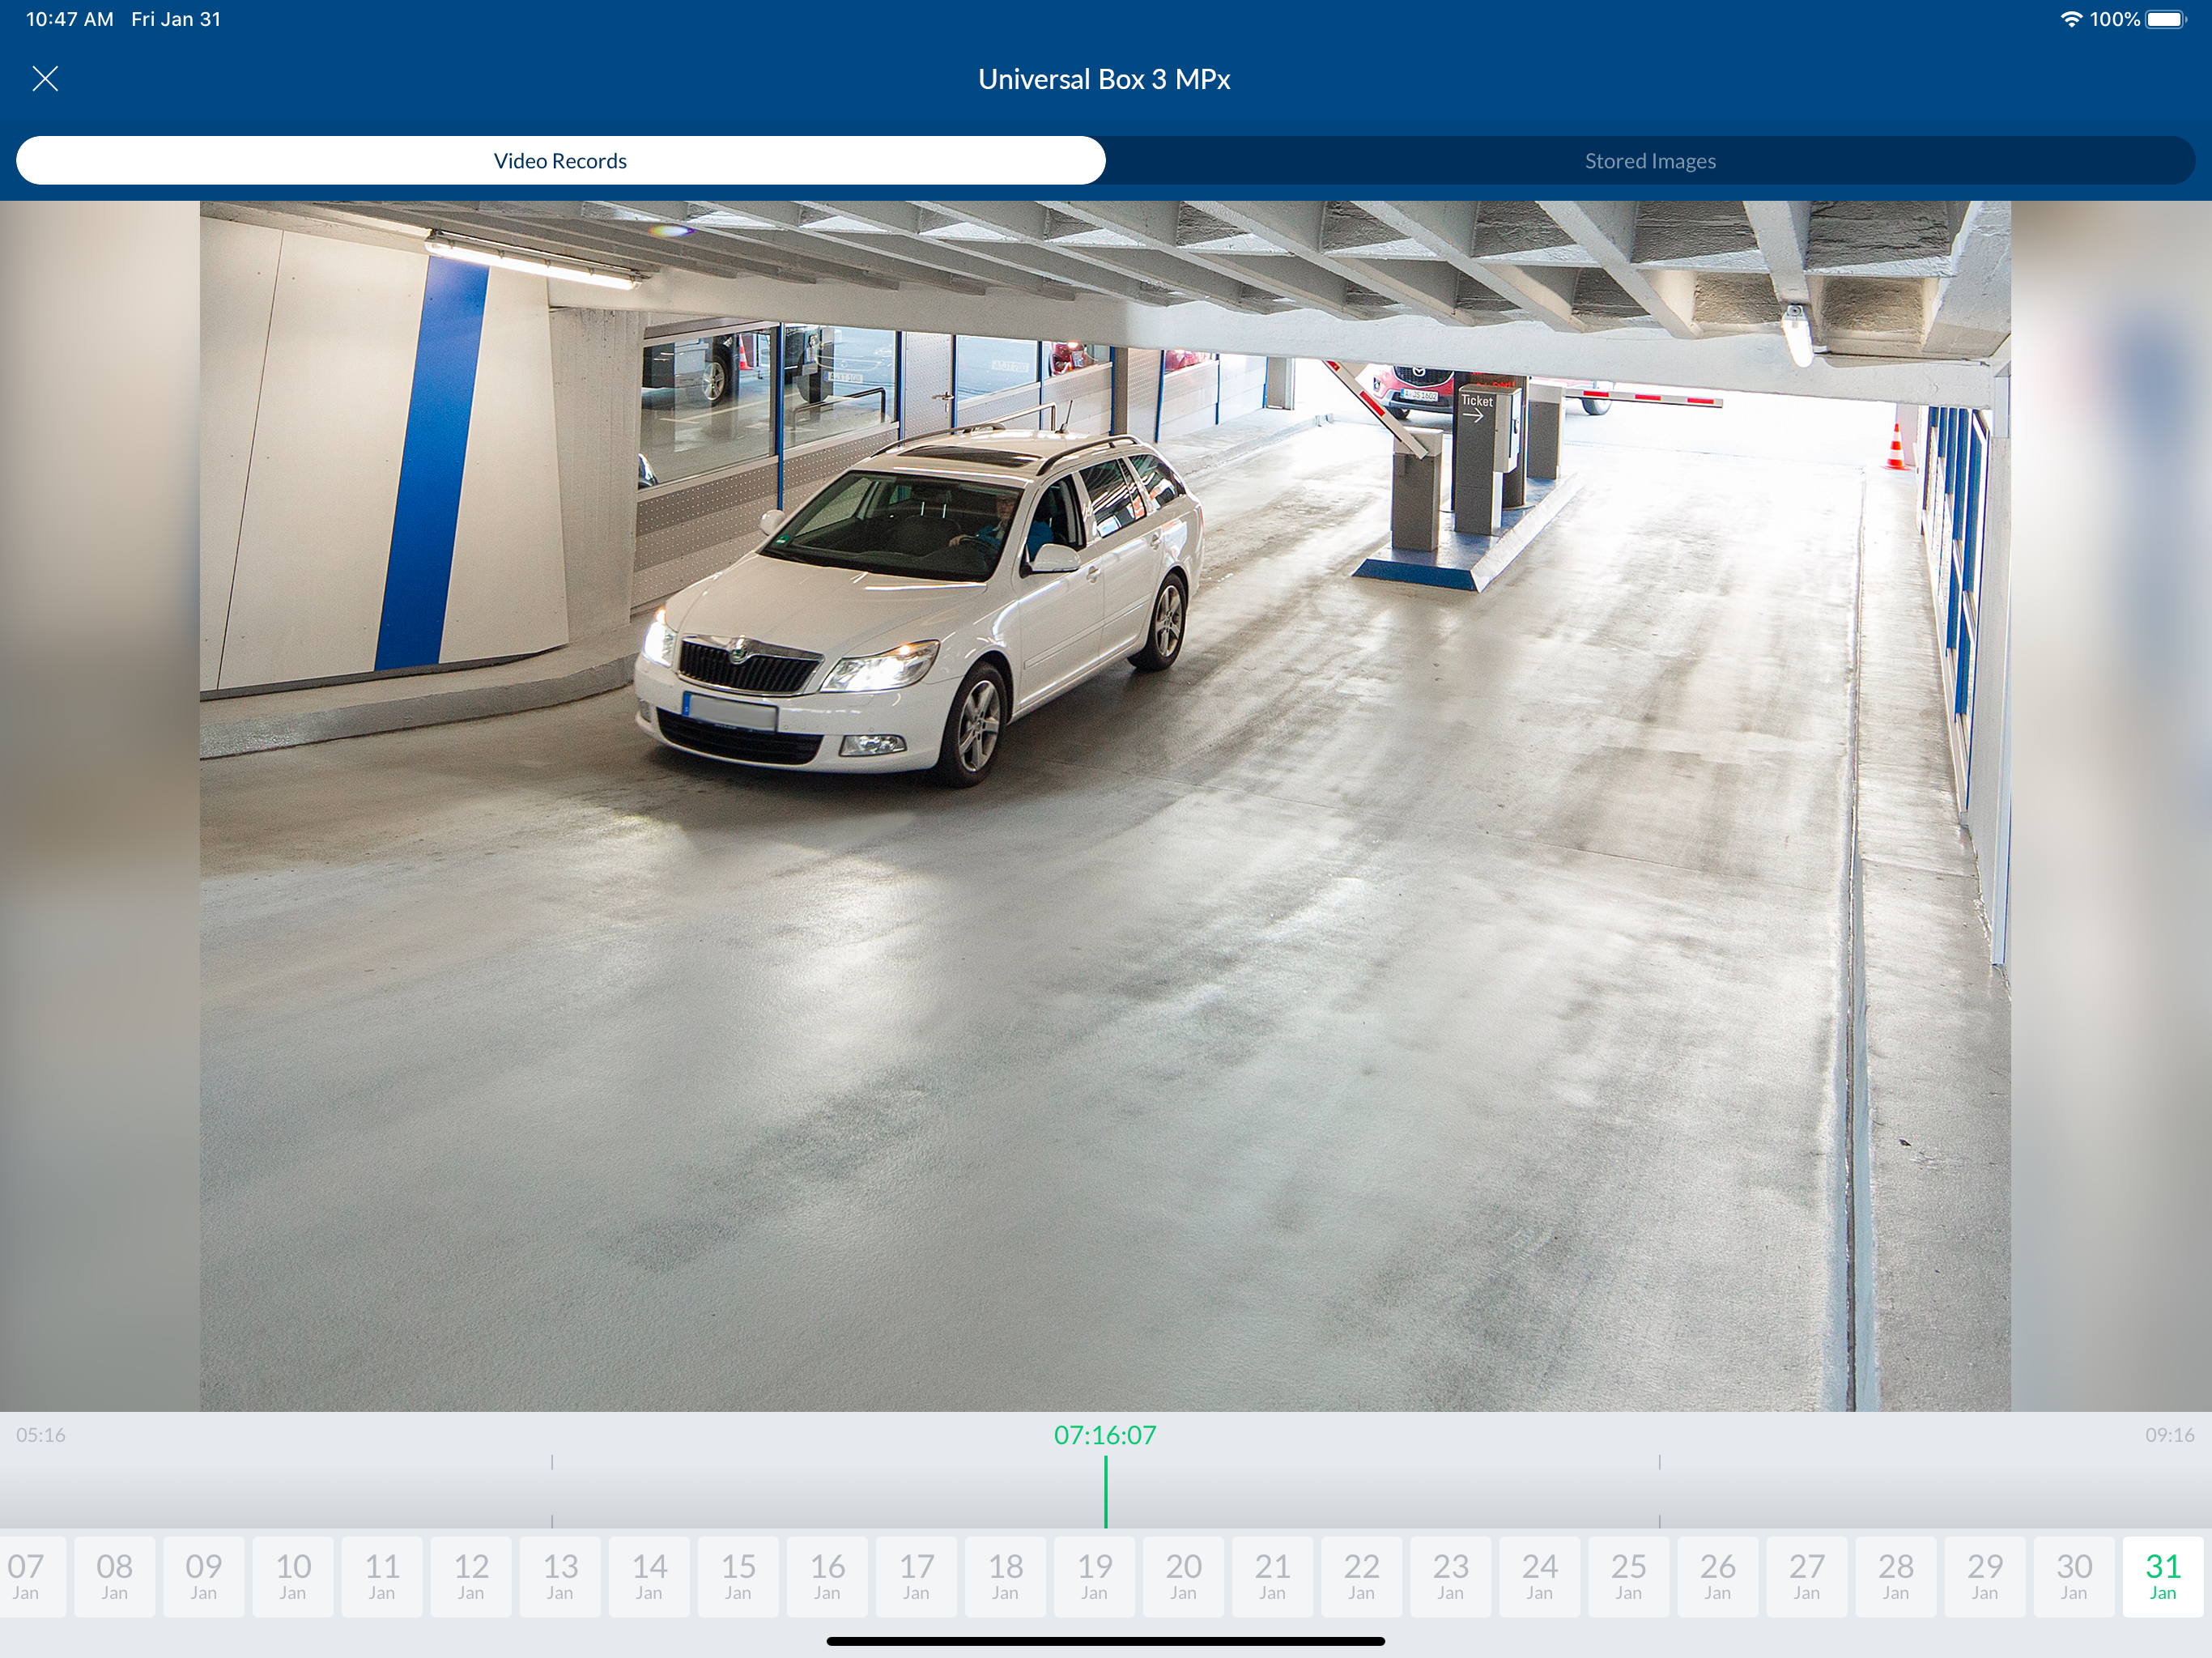Open the 29 Jan day
This screenshot has width=2212, height=1658.
[1984, 1576]
